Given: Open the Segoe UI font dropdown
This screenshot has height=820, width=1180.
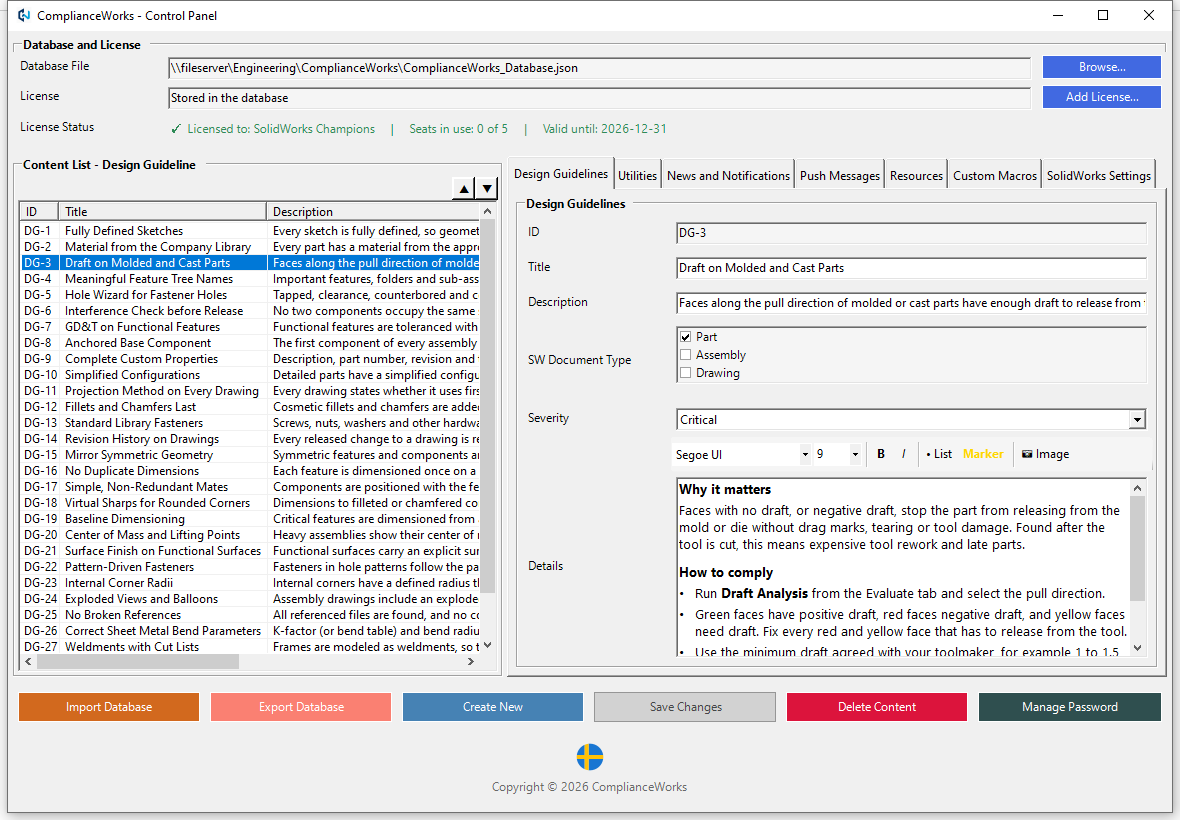Looking at the screenshot, I should click(804, 454).
